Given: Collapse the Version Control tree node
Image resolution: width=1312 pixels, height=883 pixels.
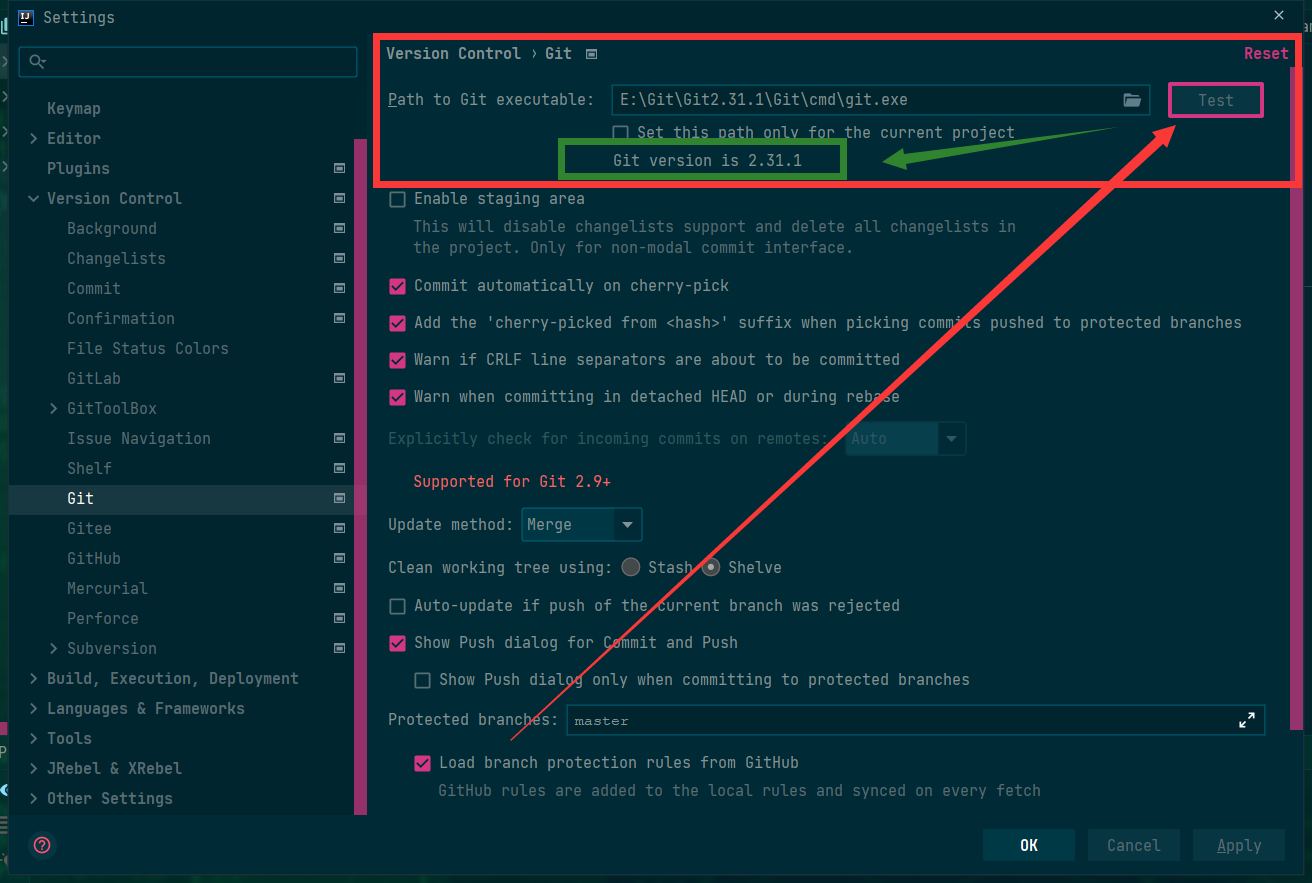Looking at the screenshot, I should pyautogui.click(x=33, y=198).
